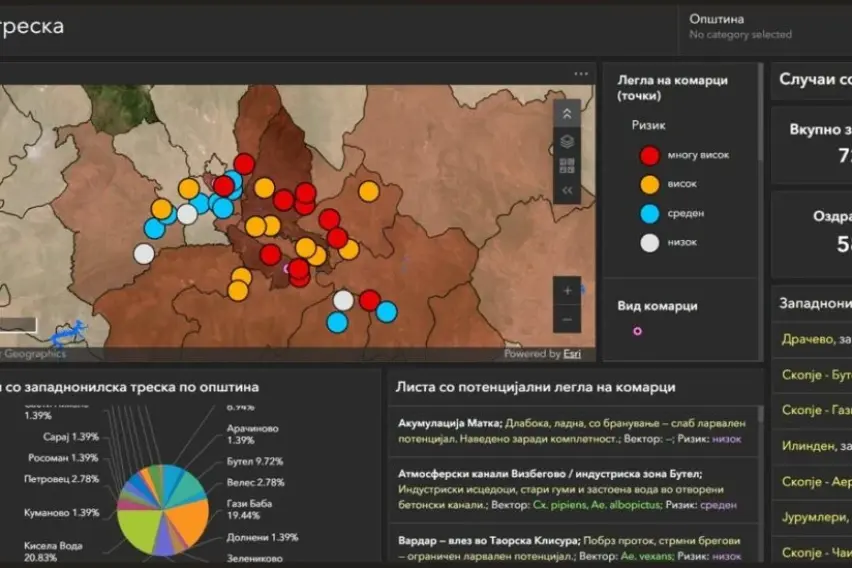This screenshot has height=568, width=852.
Task: Select the topmost red mosquito site point on the map
Action: click(x=244, y=164)
